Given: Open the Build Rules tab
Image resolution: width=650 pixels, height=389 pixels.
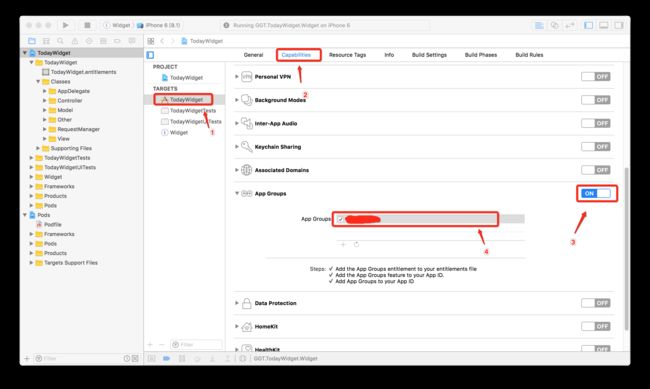Looking at the screenshot, I should click(x=529, y=55).
